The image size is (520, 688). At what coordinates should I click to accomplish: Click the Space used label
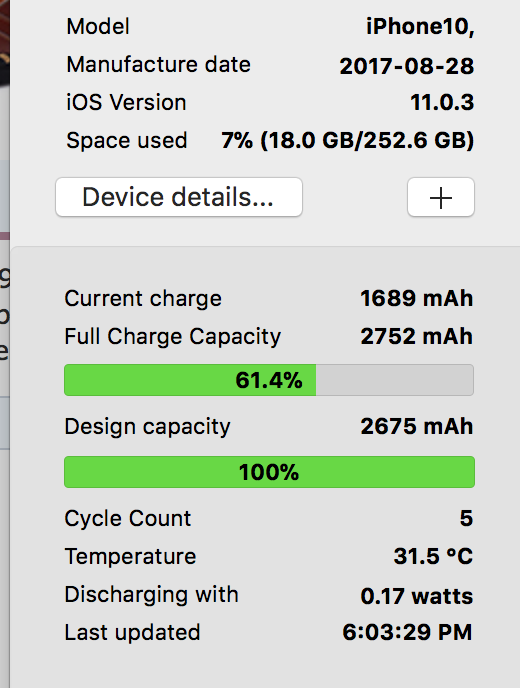click(127, 141)
